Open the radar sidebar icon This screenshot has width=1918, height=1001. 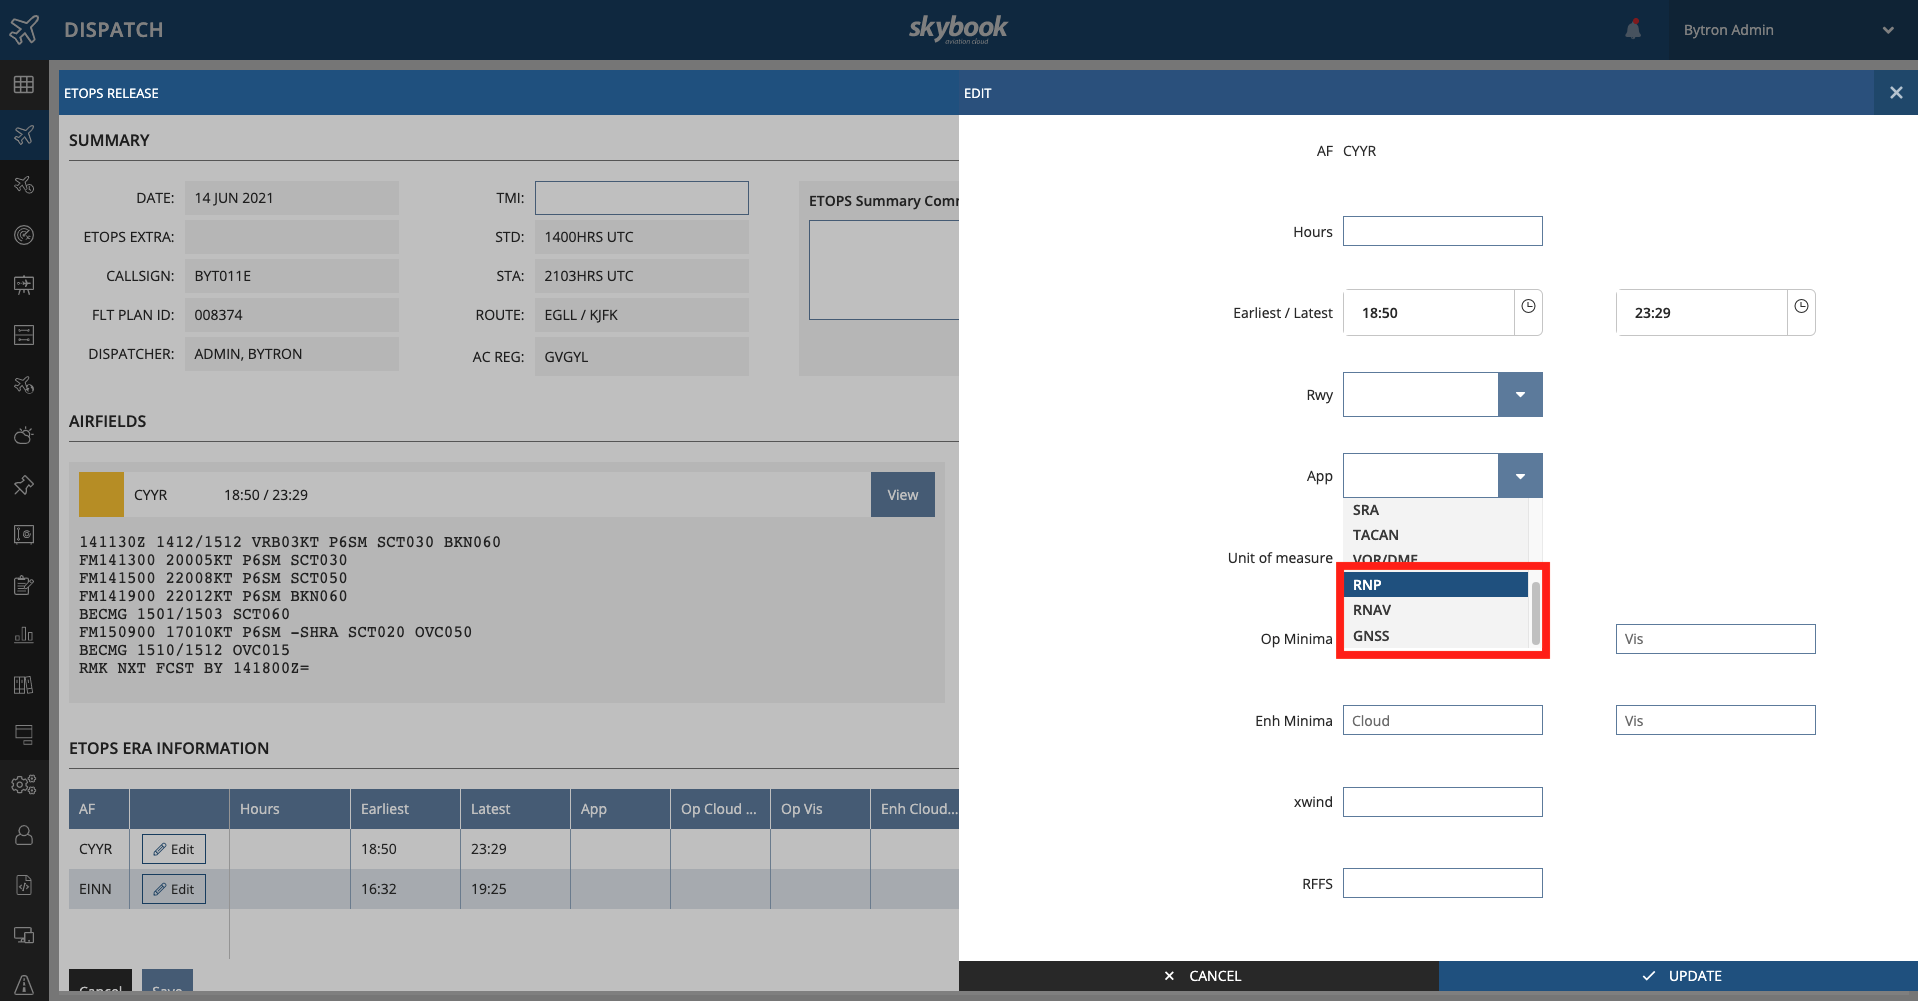pos(24,235)
